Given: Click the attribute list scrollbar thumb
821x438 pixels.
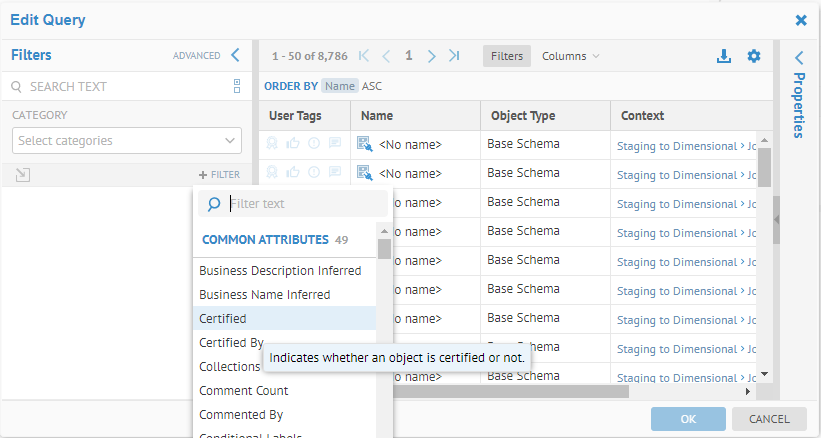Looking at the screenshot, I should pos(384,250).
